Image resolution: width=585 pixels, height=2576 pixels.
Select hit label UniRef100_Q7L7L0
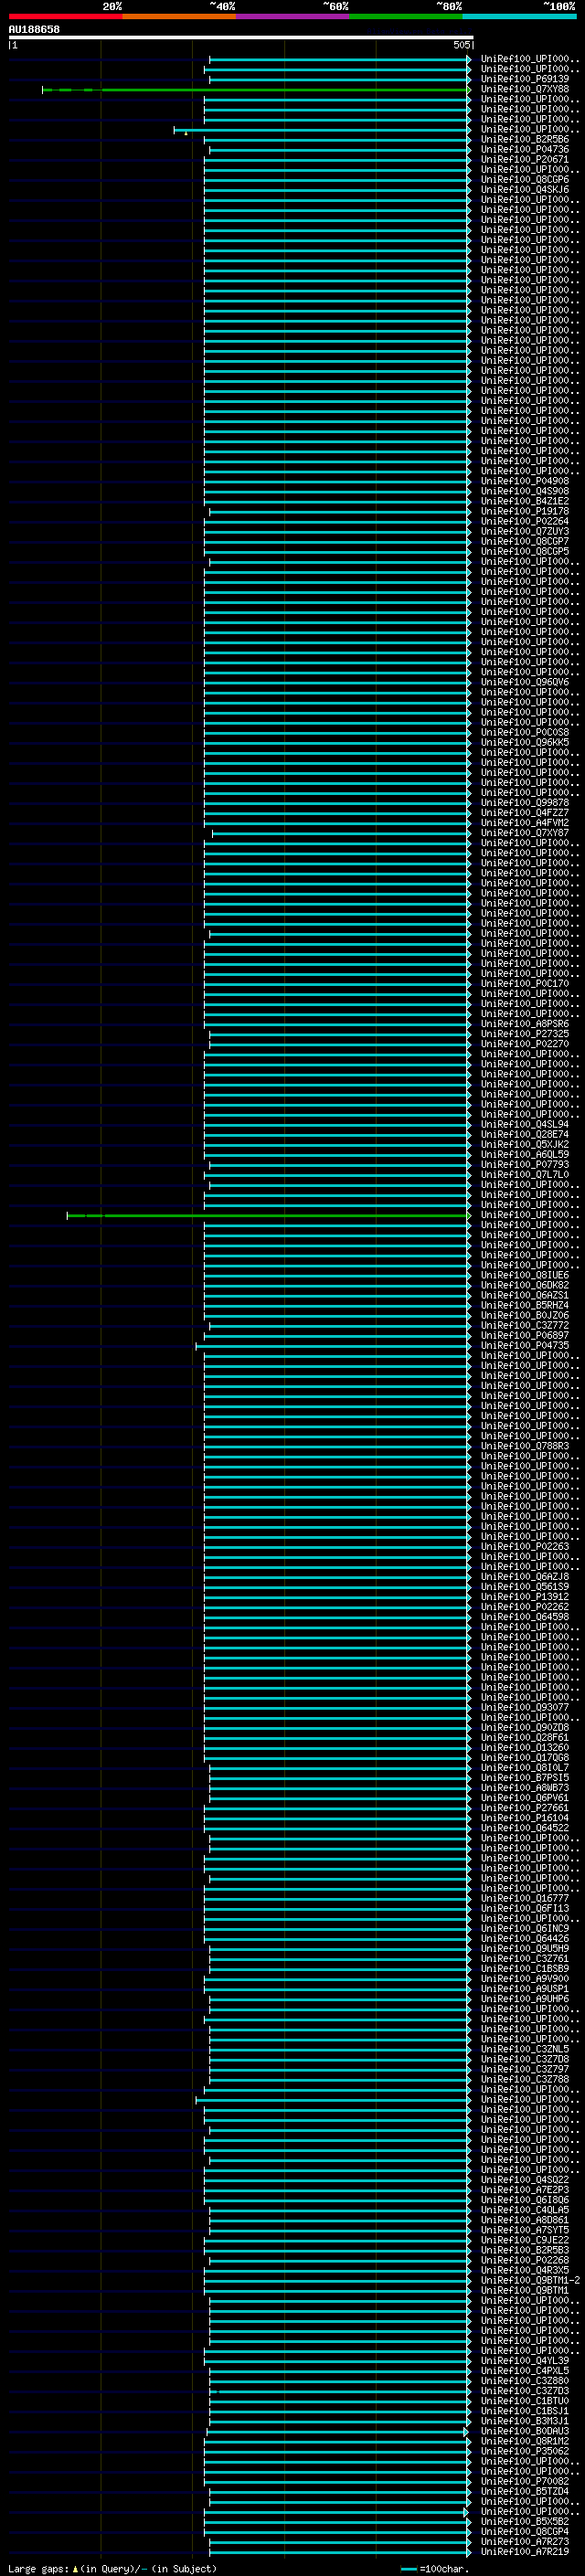click(x=525, y=1174)
